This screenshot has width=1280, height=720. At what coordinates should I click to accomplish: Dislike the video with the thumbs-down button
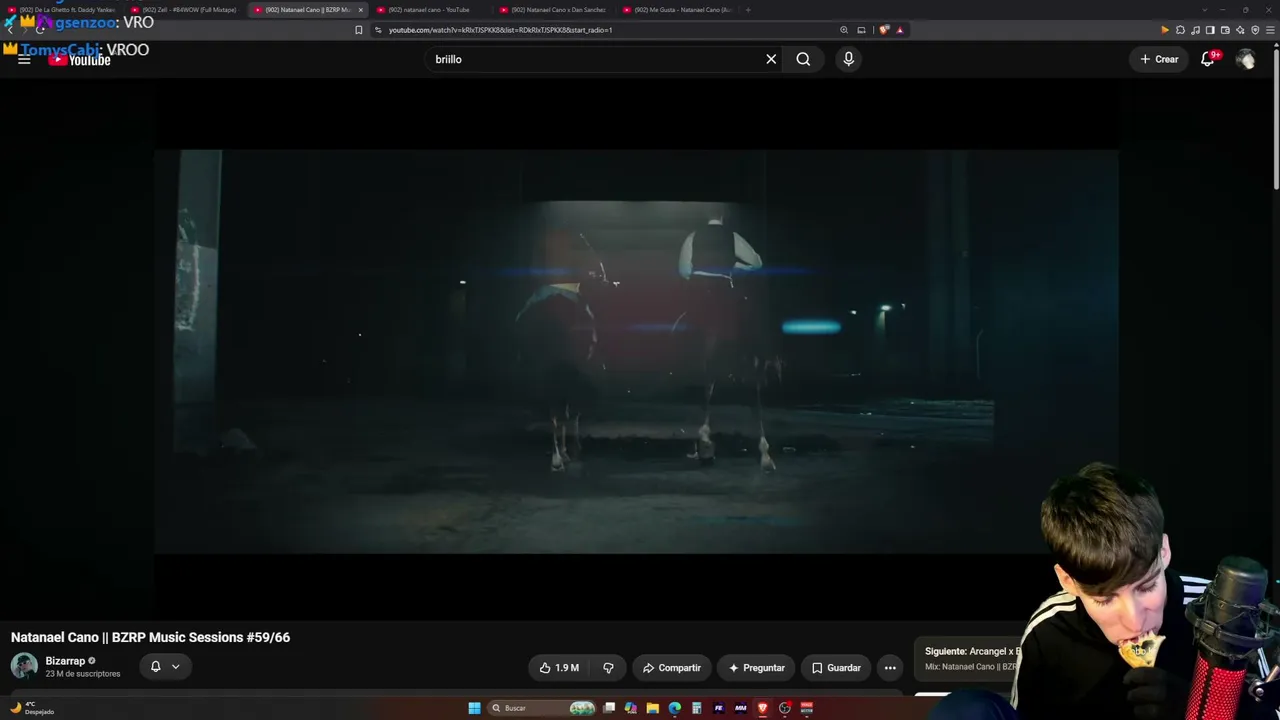[x=608, y=667]
